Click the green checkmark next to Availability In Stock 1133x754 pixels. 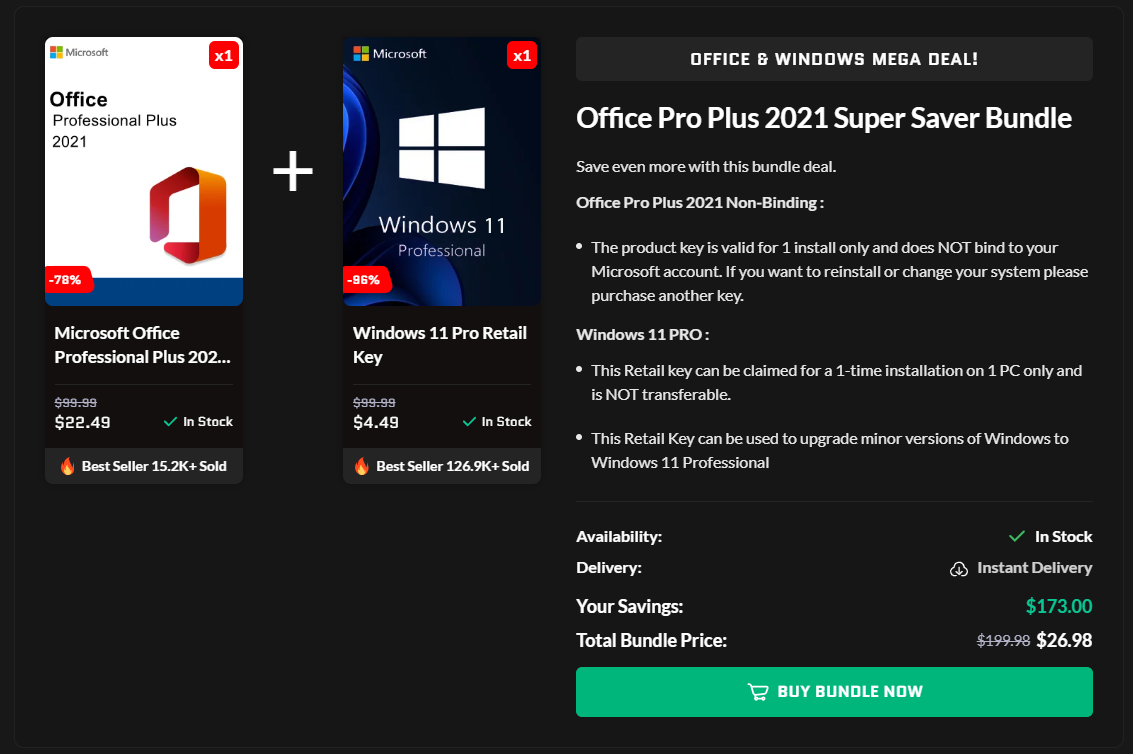pyautogui.click(x=1017, y=537)
